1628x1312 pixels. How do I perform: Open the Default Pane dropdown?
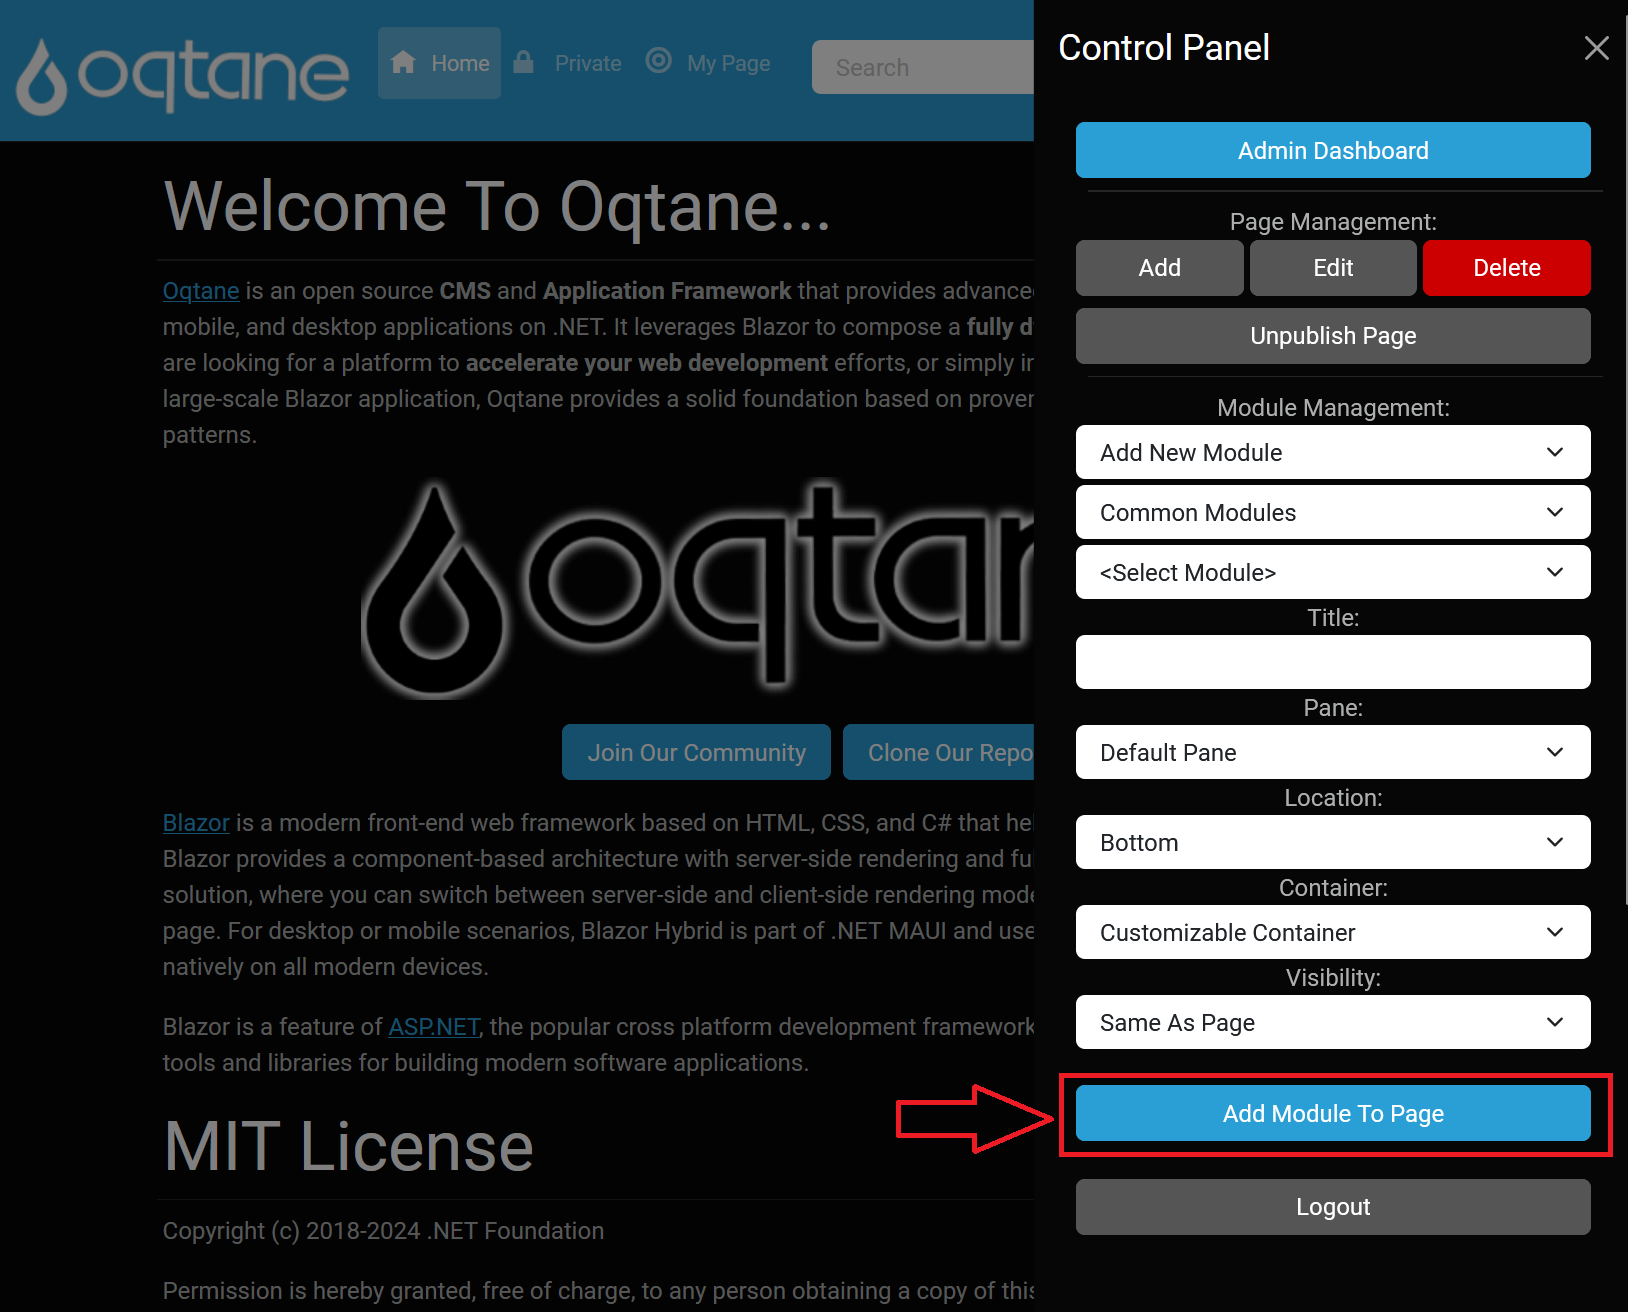point(1333,752)
